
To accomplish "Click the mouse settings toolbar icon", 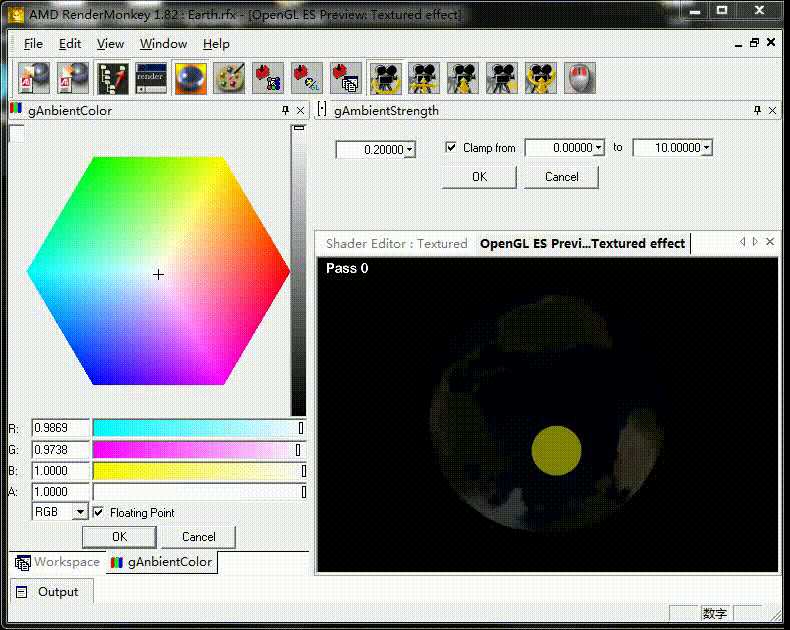I will [580, 78].
